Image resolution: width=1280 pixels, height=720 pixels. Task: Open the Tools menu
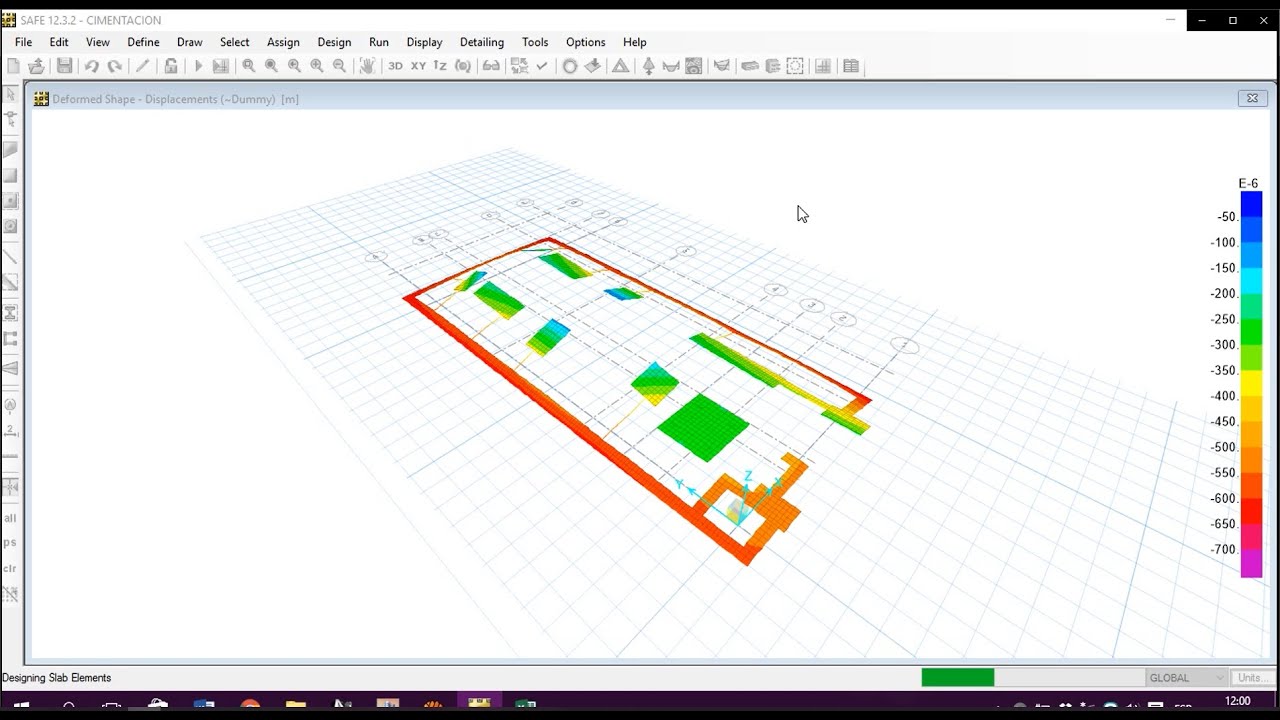[535, 42]
